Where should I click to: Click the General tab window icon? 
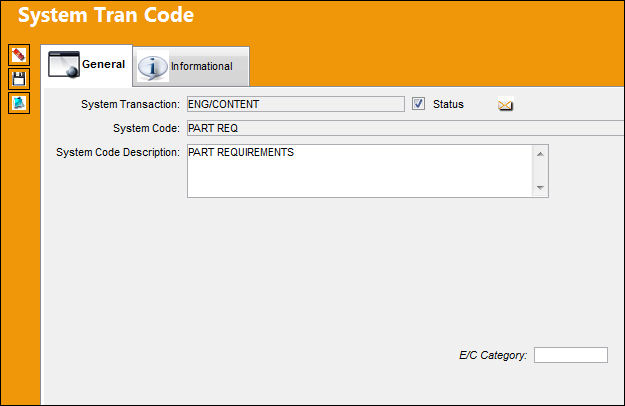click(64, 64)
